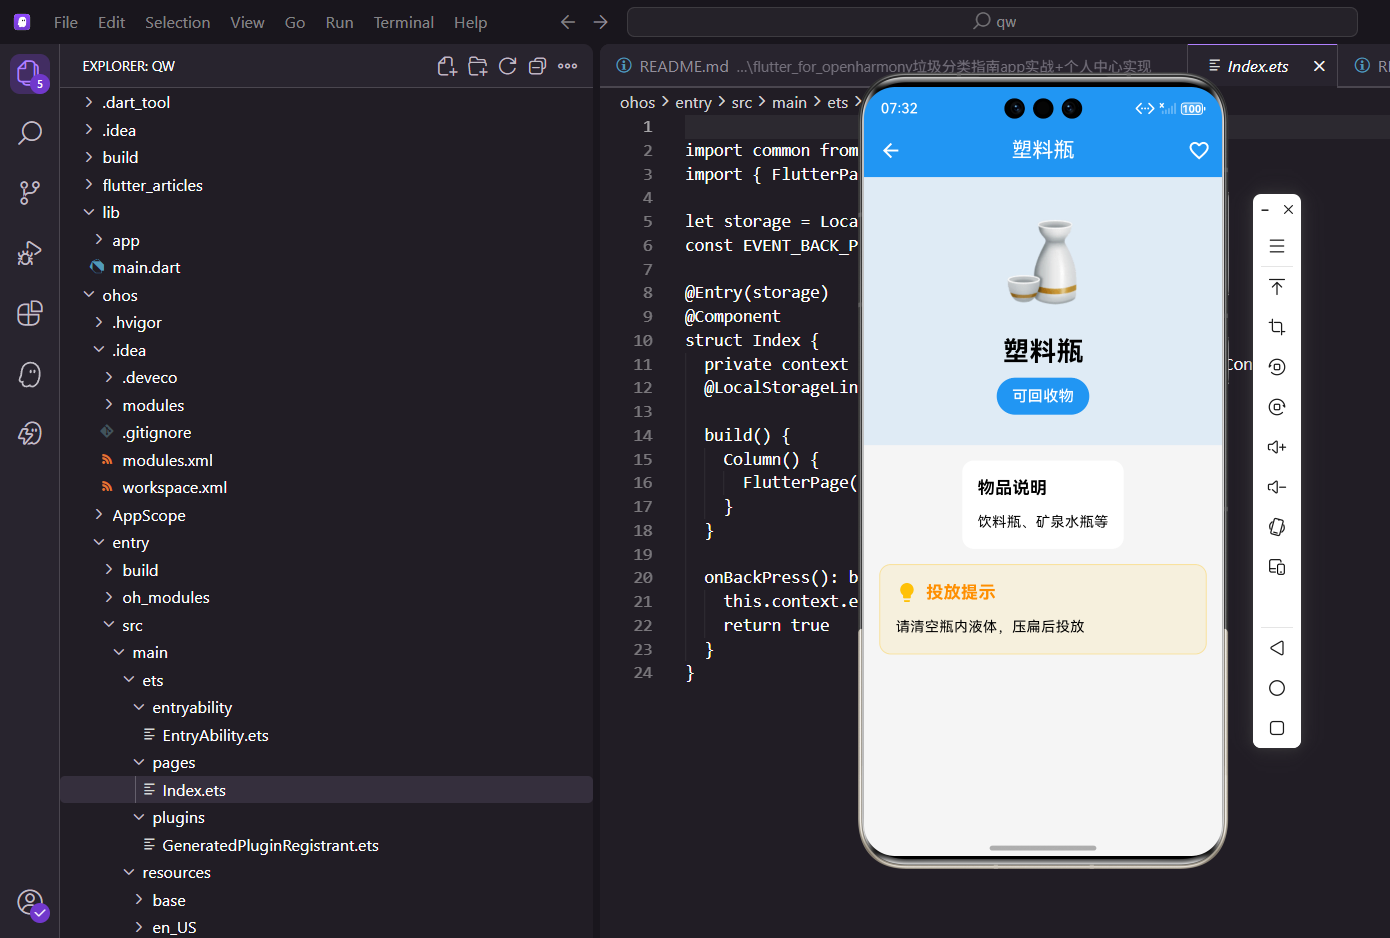1390x938 pixels.
Task: Open the Help menu
Action: click(470, 22)
